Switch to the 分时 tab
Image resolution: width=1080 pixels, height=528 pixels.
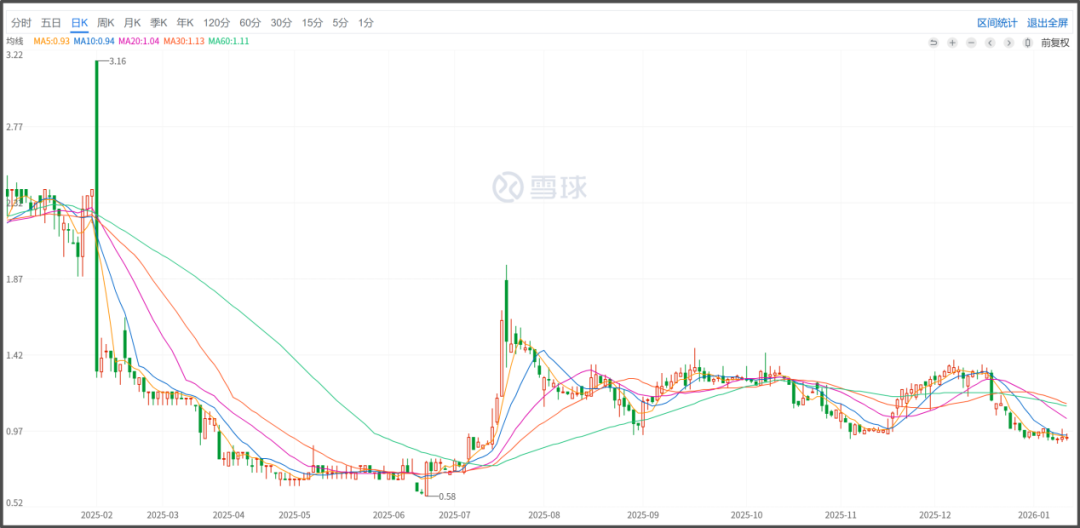tap(22, 22)
